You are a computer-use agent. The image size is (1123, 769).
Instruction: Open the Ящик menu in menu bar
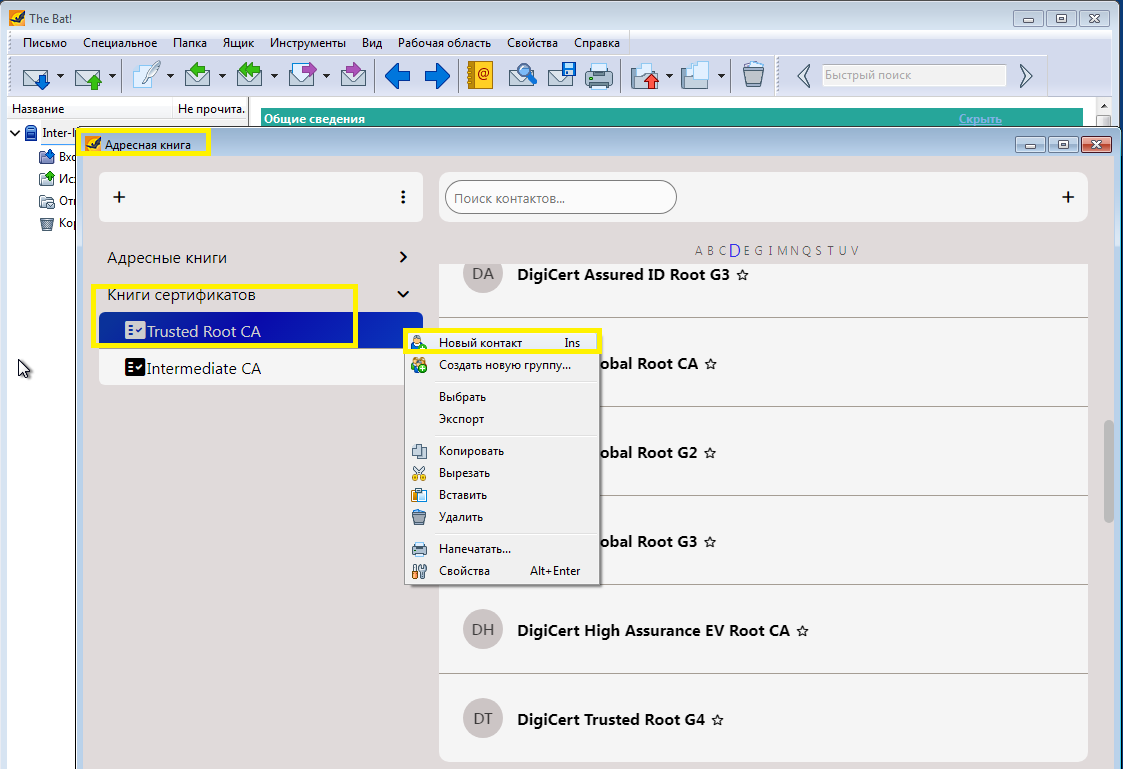point(238,43)
